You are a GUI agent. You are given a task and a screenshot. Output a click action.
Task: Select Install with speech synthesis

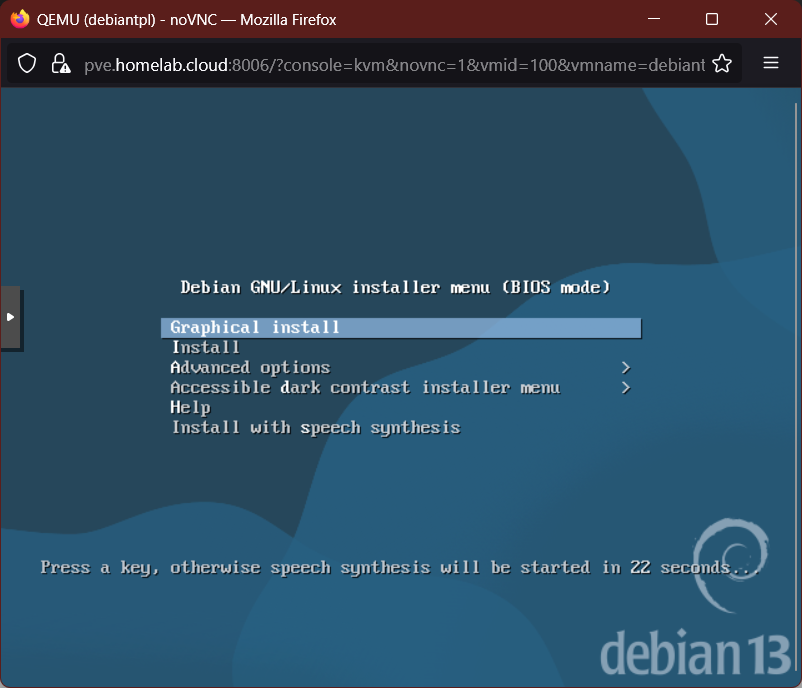[314, 427]
